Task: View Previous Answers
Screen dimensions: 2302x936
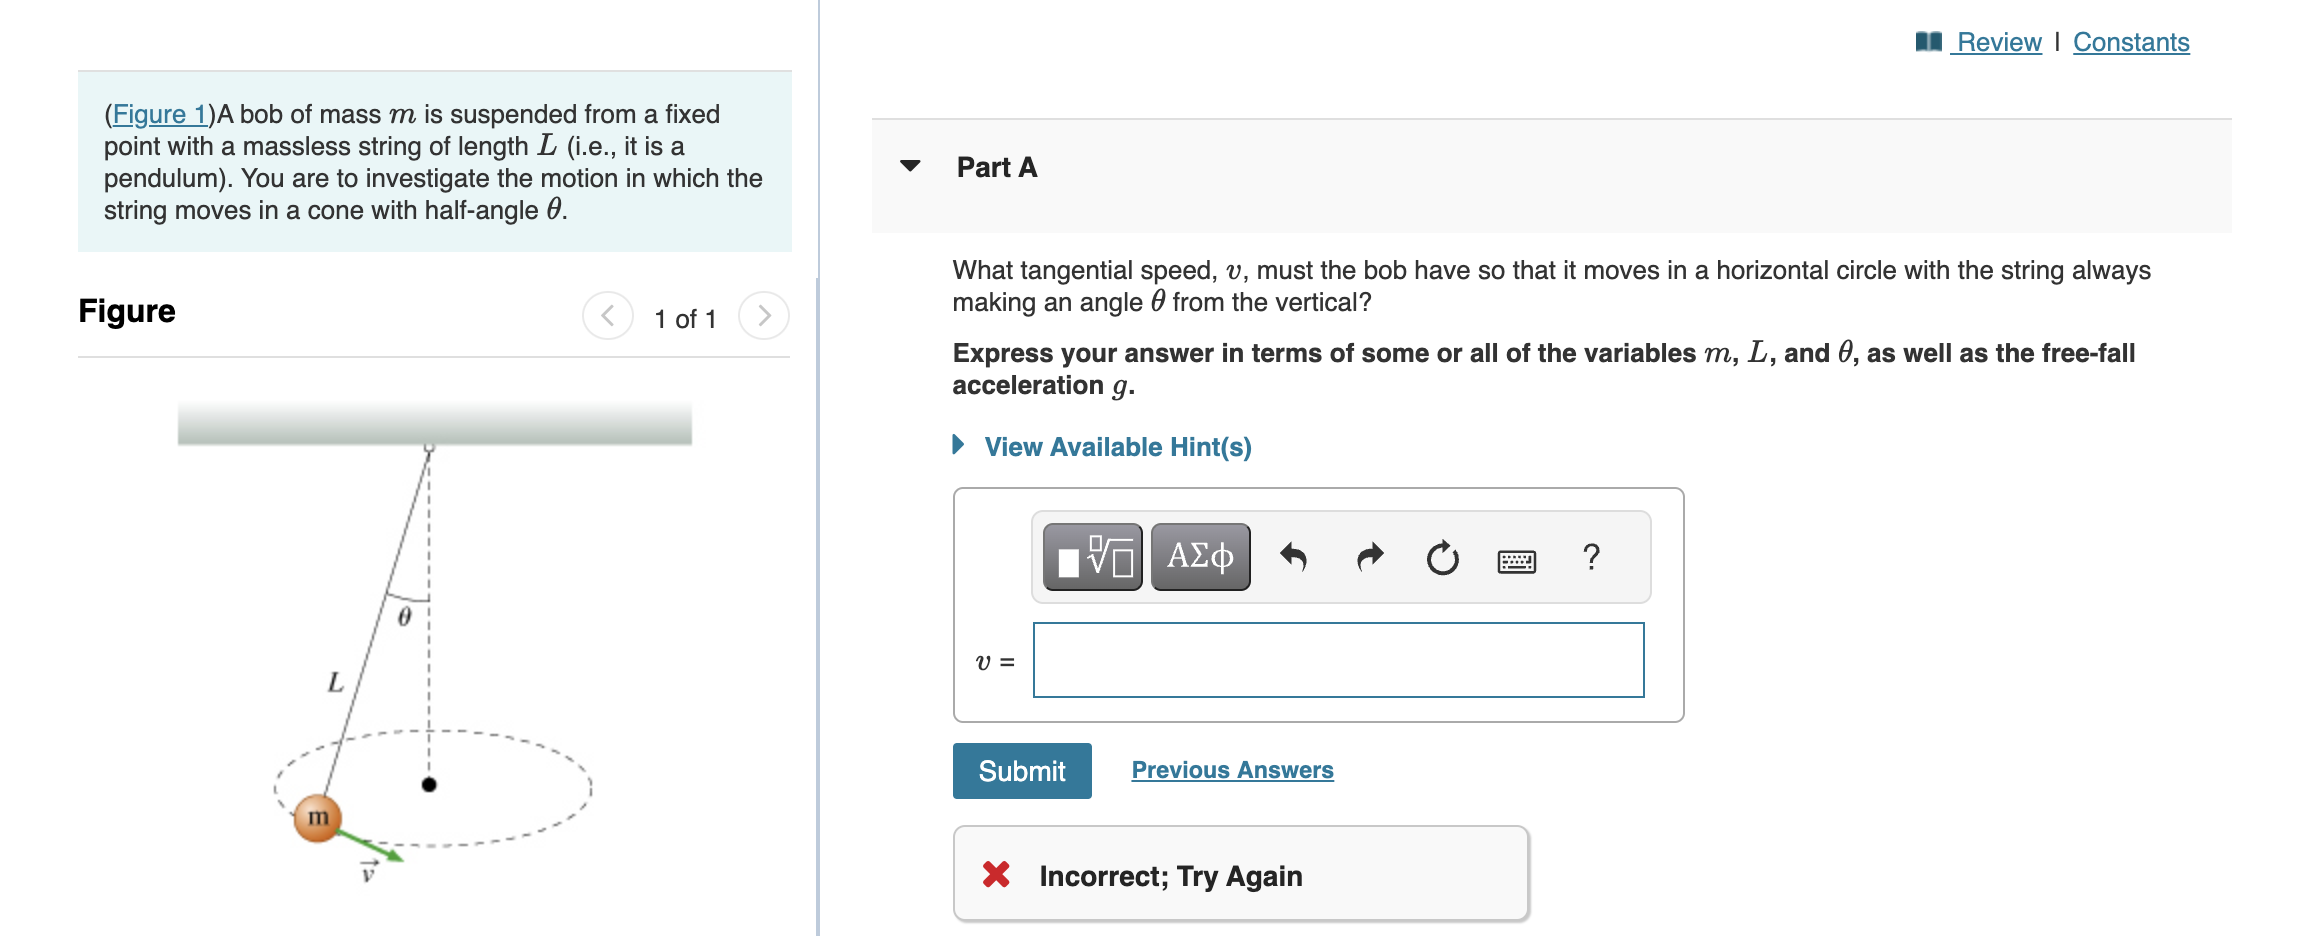Action: point(1232,769)
